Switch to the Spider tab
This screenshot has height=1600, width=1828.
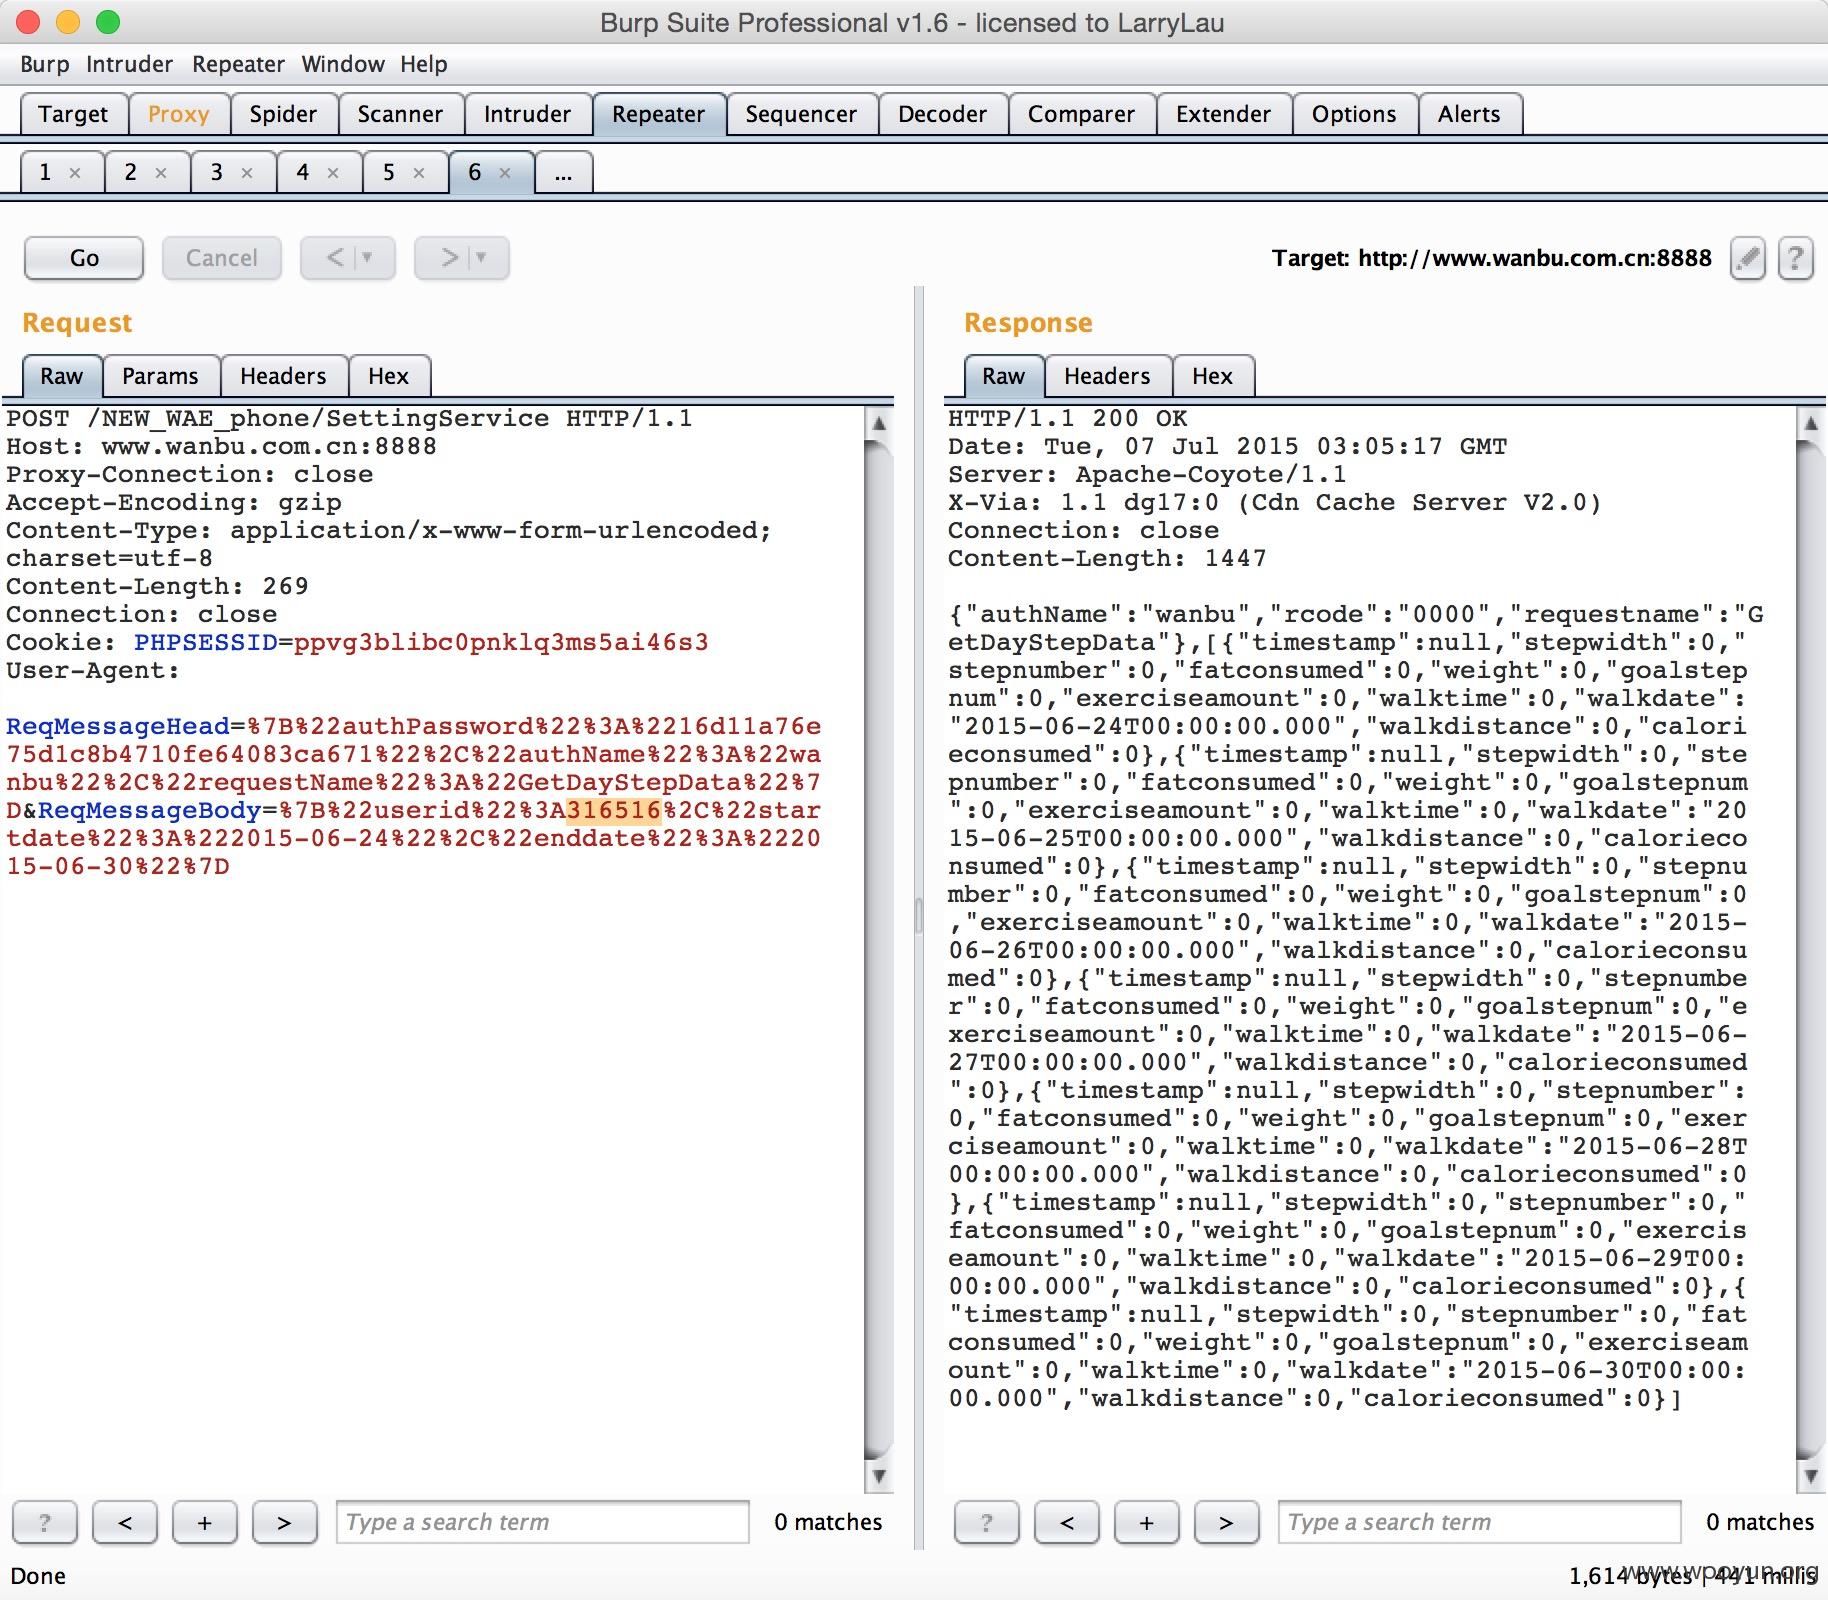tap(283, 114)
